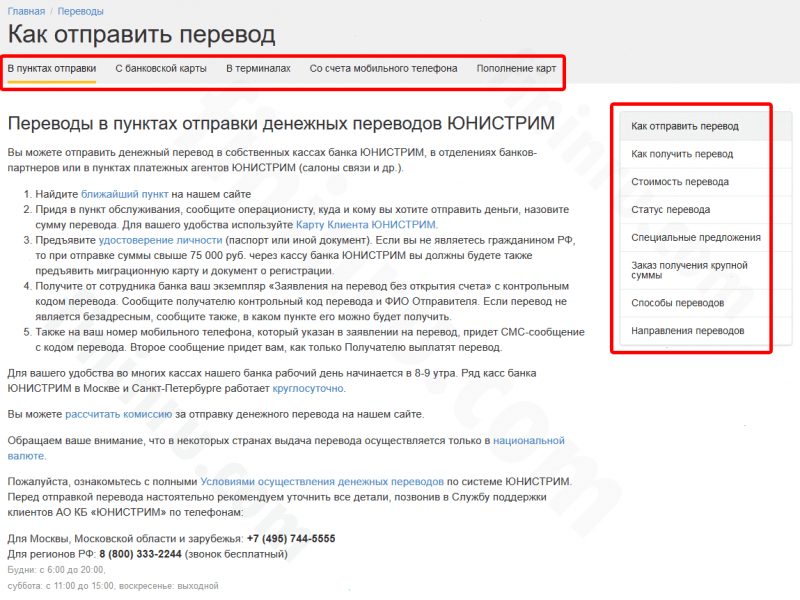Viewport: 800px width, 600px height.
Task: Follow the круглосуточно link
Action: point(308,389)
